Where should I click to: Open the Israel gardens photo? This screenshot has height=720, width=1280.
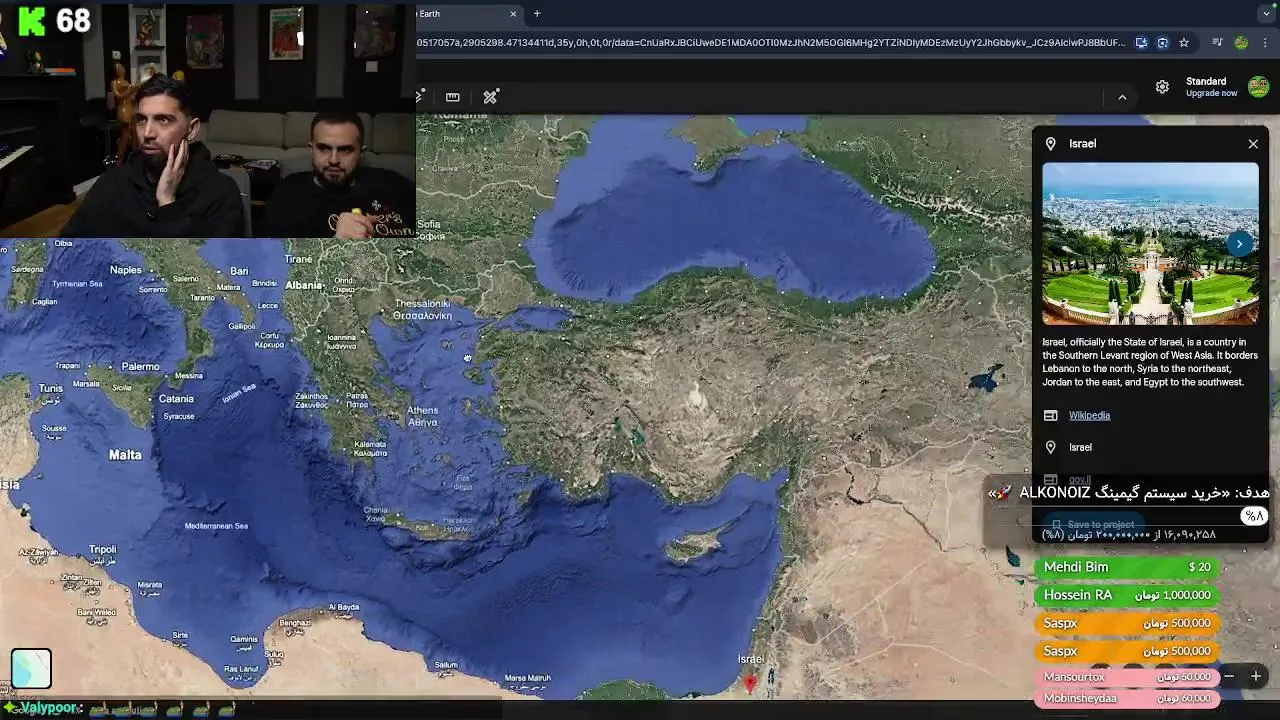pyautogui.click(x=1150, y=244)
